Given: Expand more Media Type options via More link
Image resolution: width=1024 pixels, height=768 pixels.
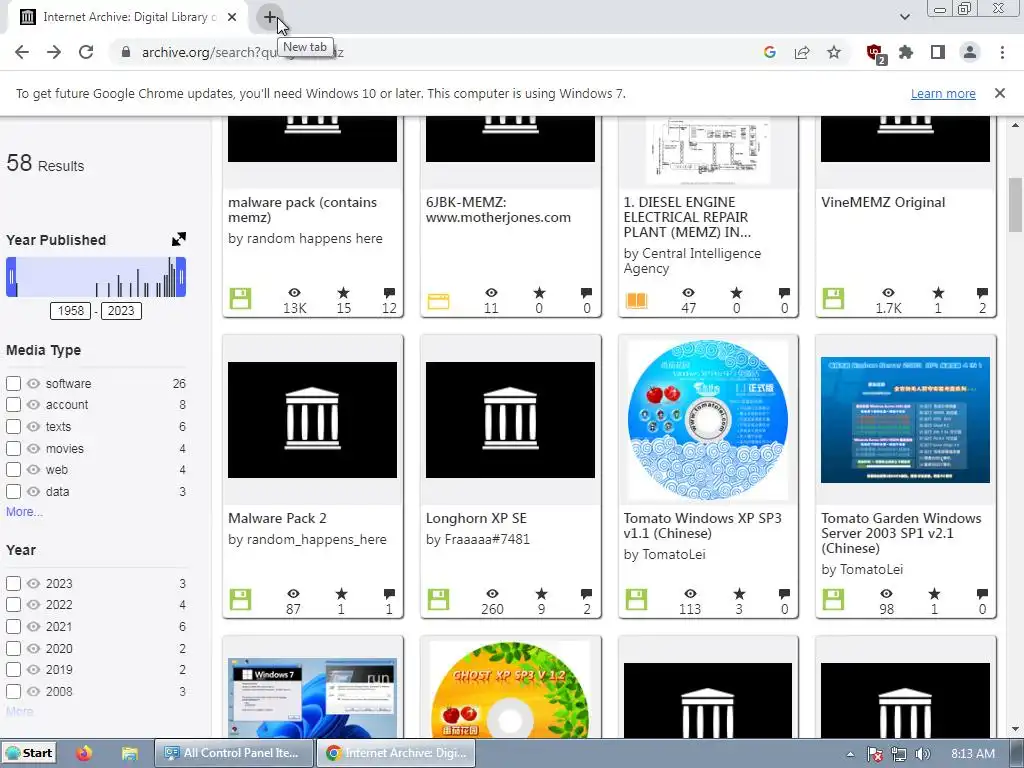Looking at the screenshot, I should click(x=24, y=512).
